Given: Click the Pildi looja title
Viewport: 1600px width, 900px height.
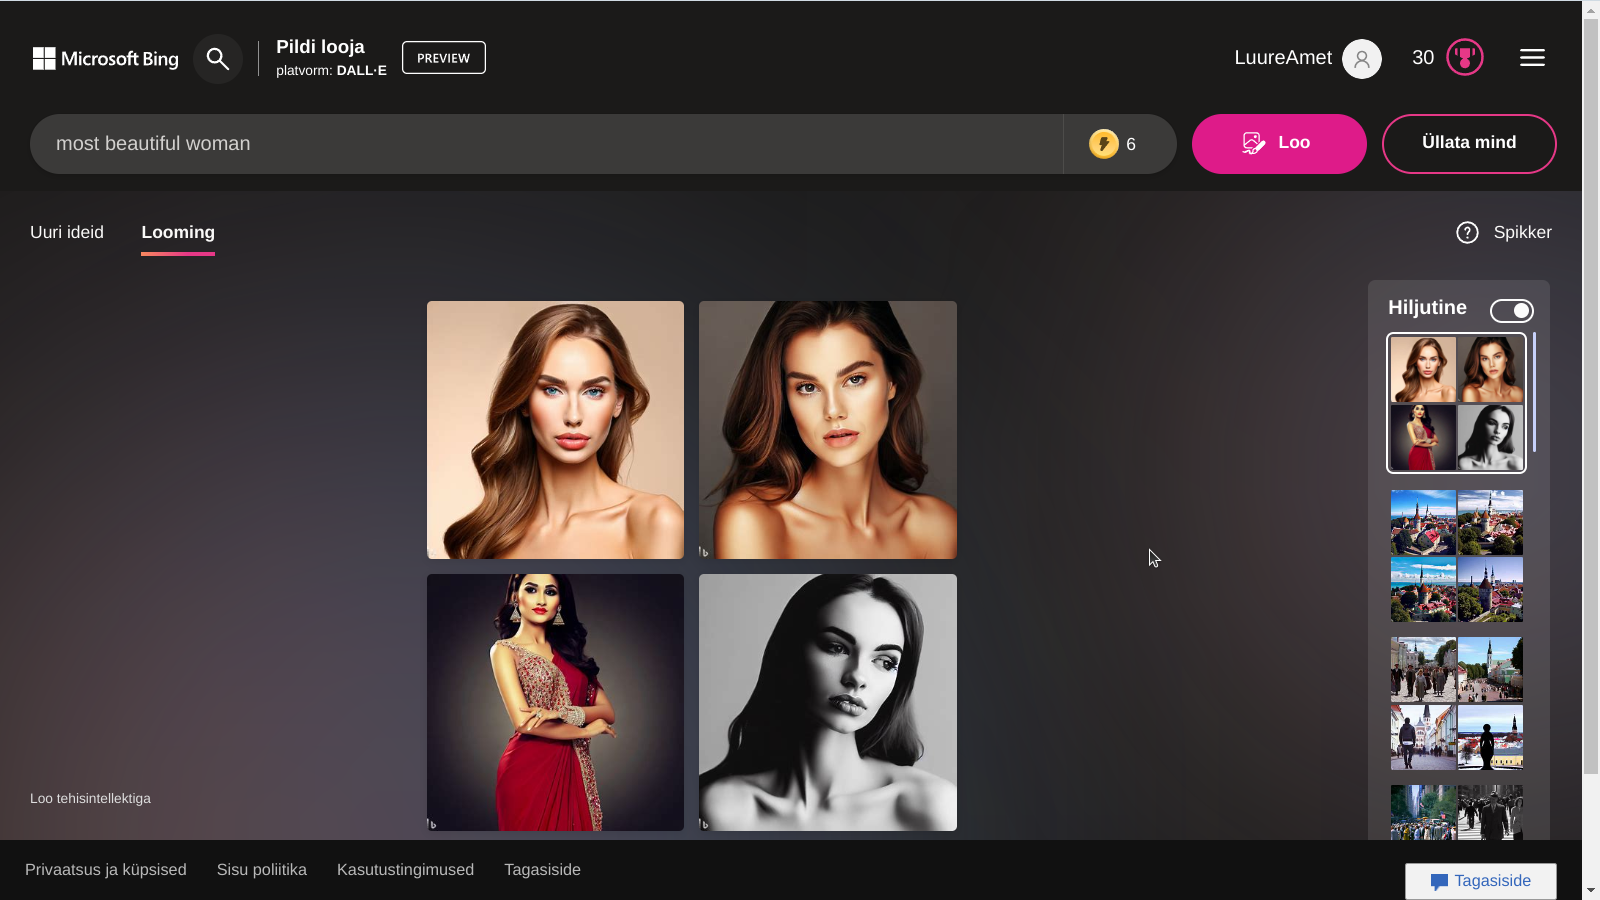Looking at the screenshot, I should pyautogui.click(x=320, y=47).
